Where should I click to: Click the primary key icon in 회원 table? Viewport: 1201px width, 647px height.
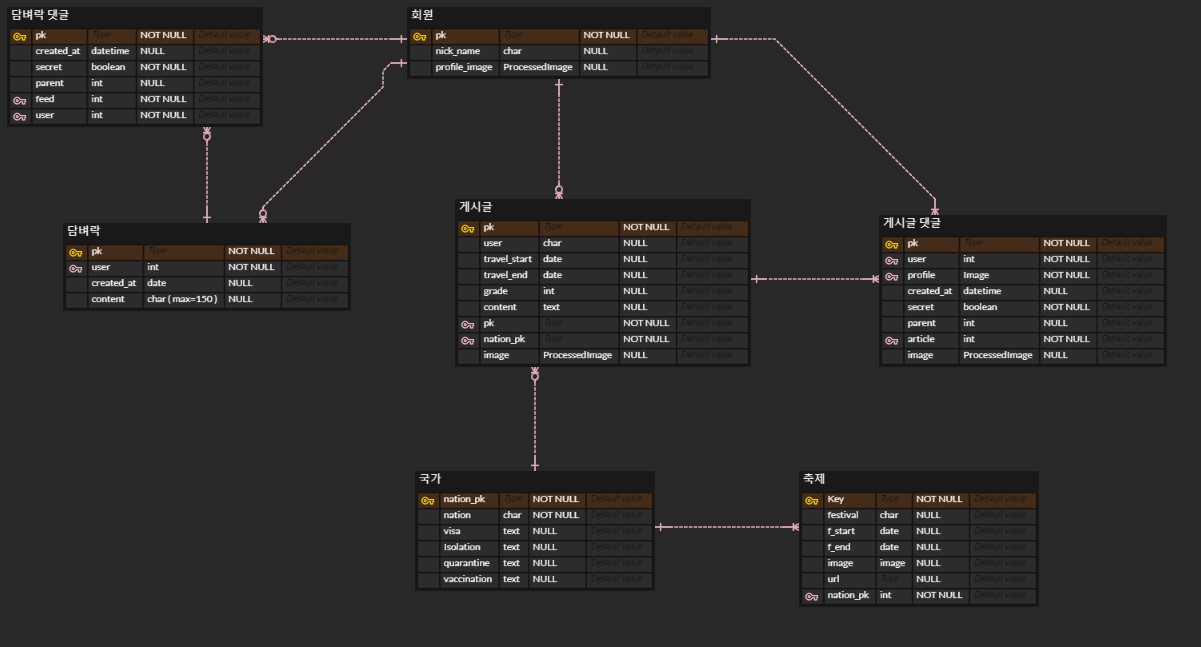pyautogui.click(x=419, y=35)
